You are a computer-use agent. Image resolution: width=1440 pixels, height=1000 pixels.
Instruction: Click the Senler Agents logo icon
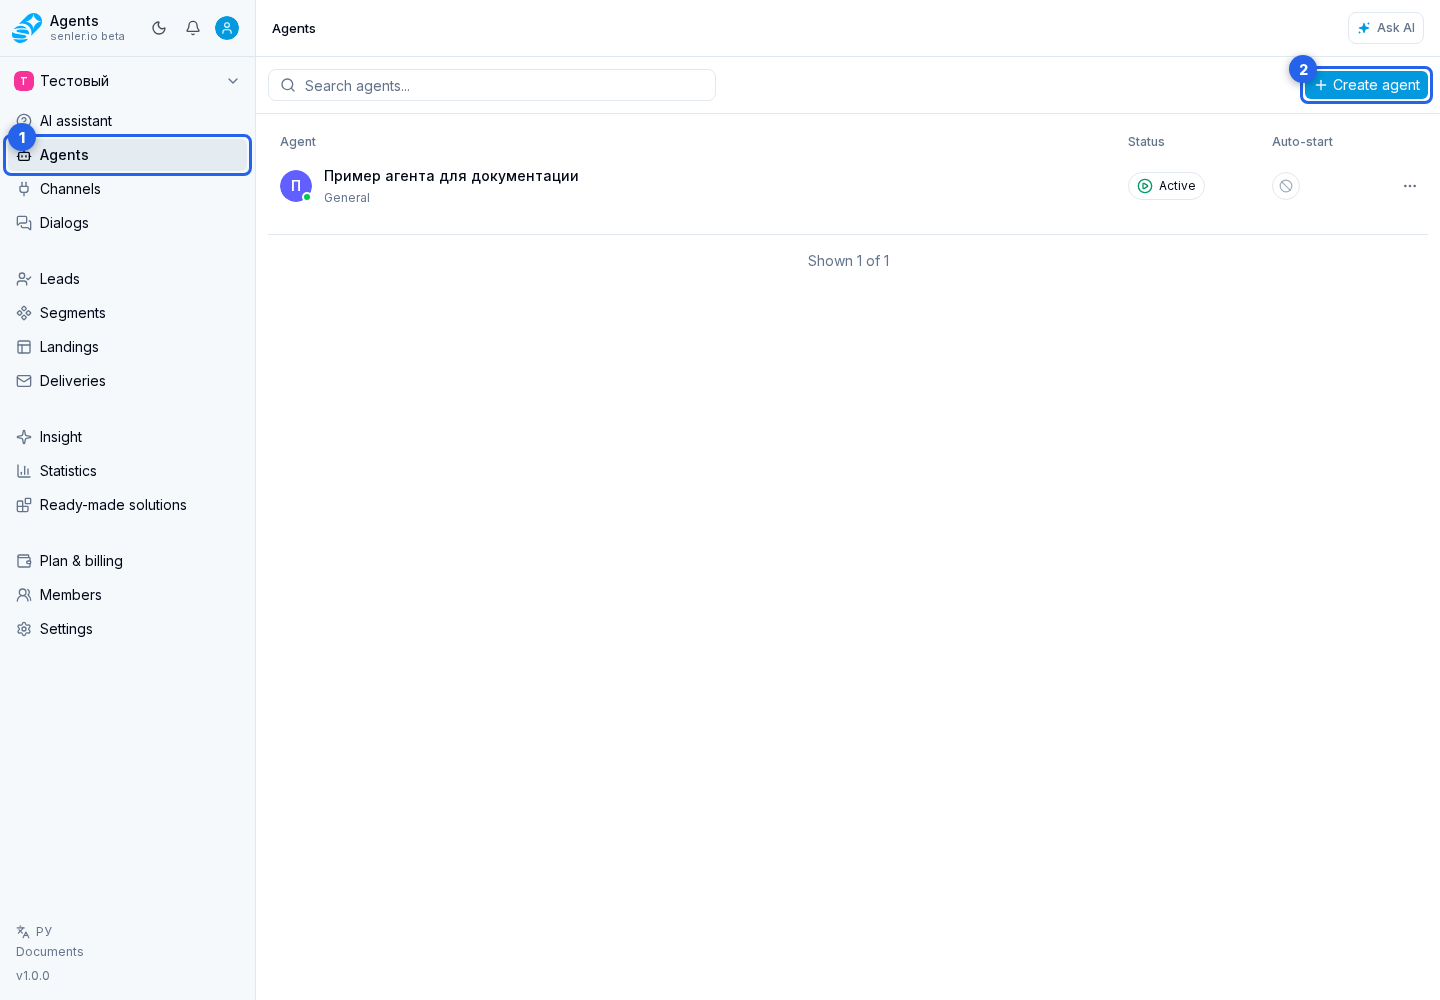27,28
